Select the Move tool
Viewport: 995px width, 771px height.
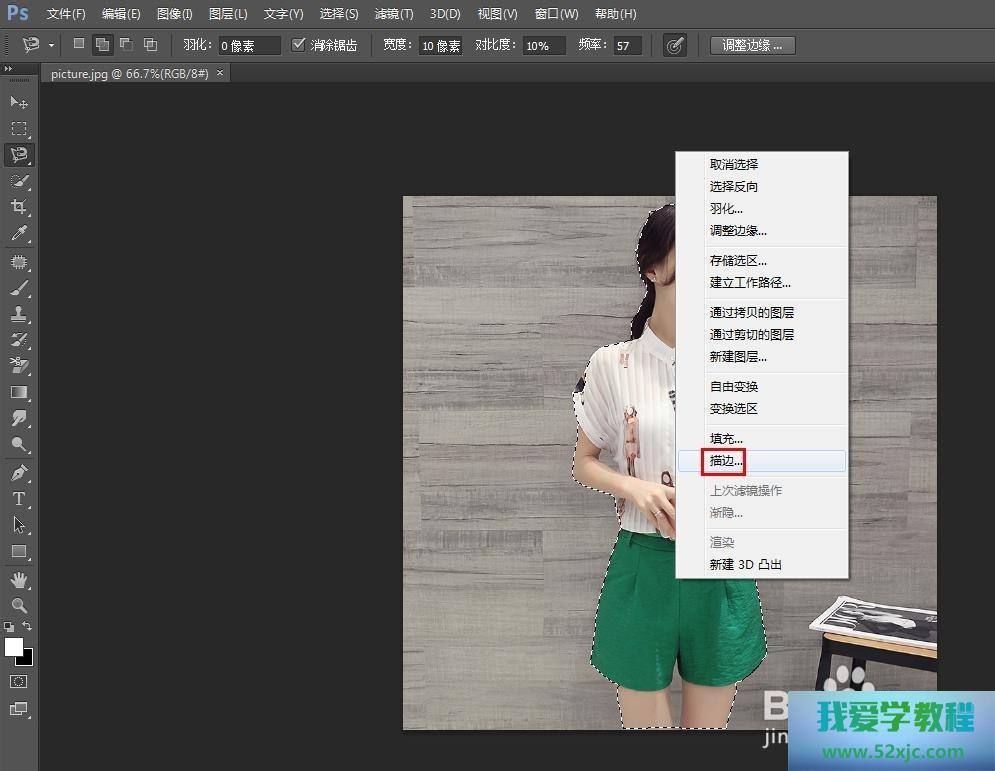[x=18, y=102]
